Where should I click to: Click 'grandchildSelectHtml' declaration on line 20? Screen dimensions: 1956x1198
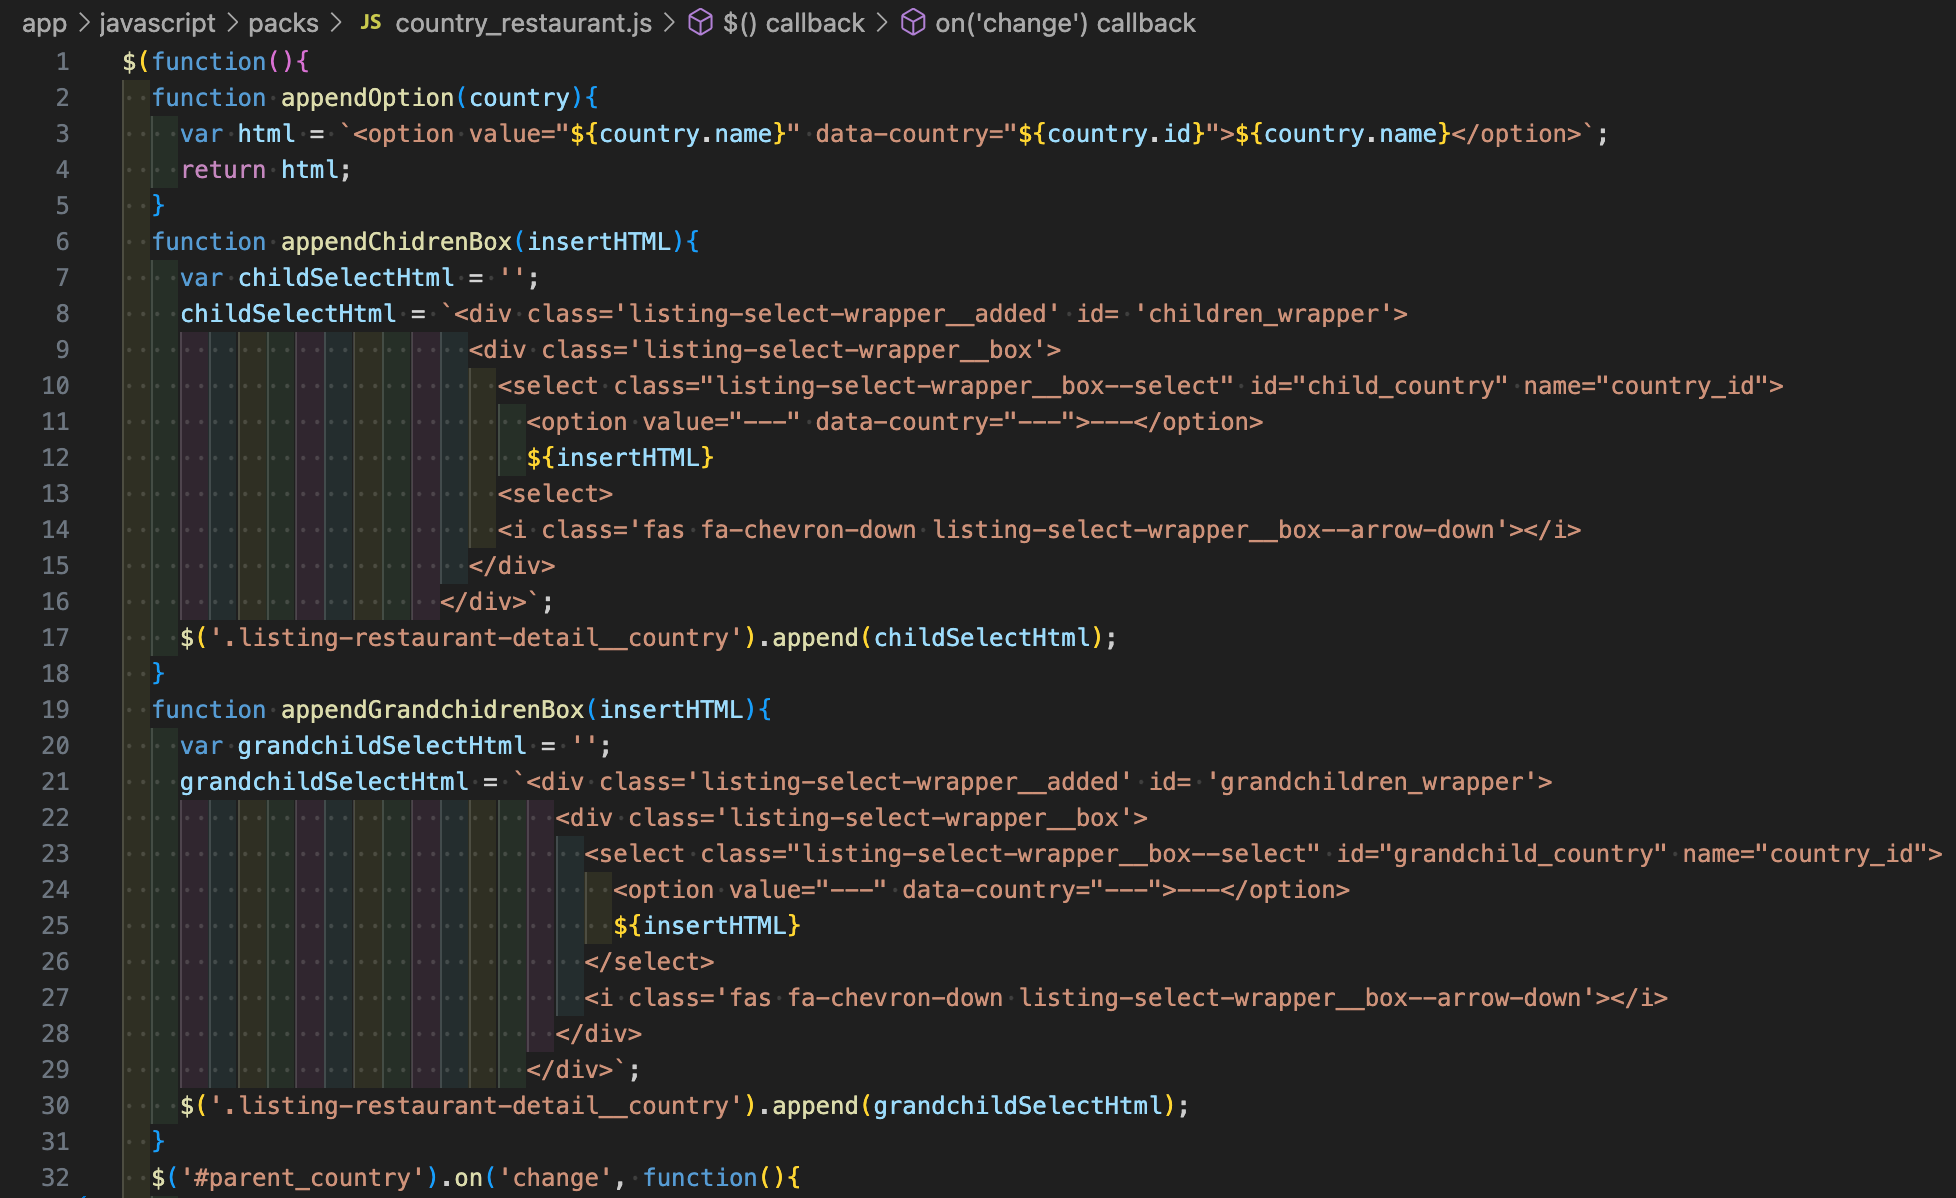tap(382, 746)
